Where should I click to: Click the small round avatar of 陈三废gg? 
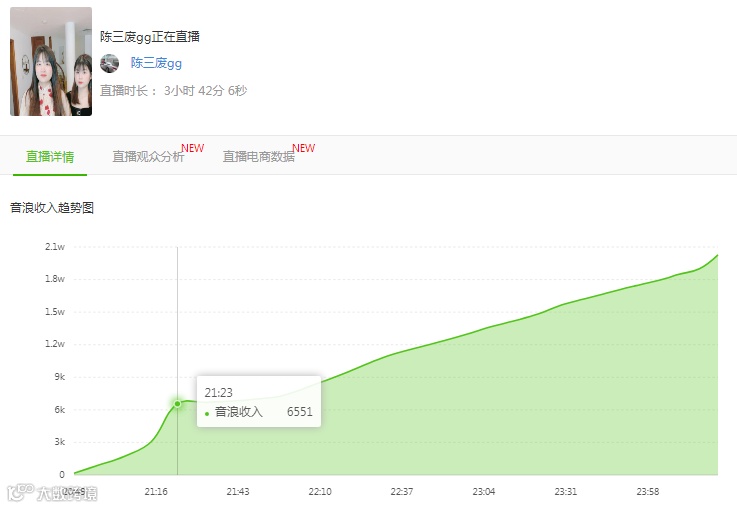click(x=110, y=63)
